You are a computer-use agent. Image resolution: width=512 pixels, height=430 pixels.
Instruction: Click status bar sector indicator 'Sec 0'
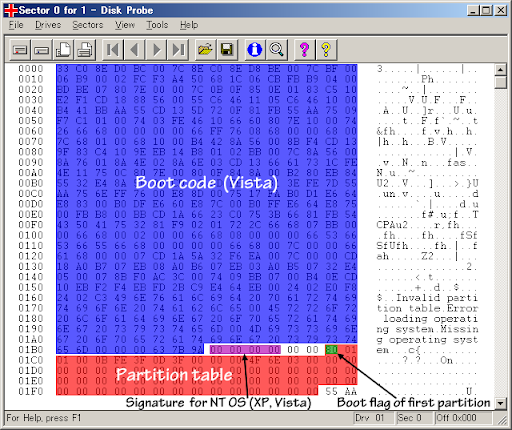410,418
